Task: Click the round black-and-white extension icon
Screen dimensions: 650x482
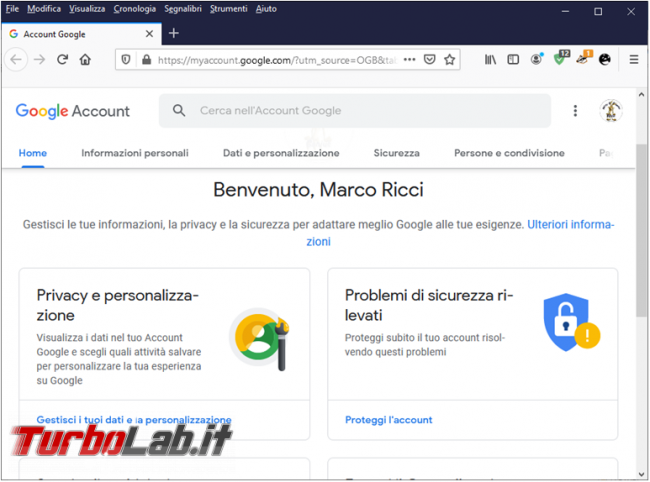Action: pyautogui.click(x=605, y=60)
